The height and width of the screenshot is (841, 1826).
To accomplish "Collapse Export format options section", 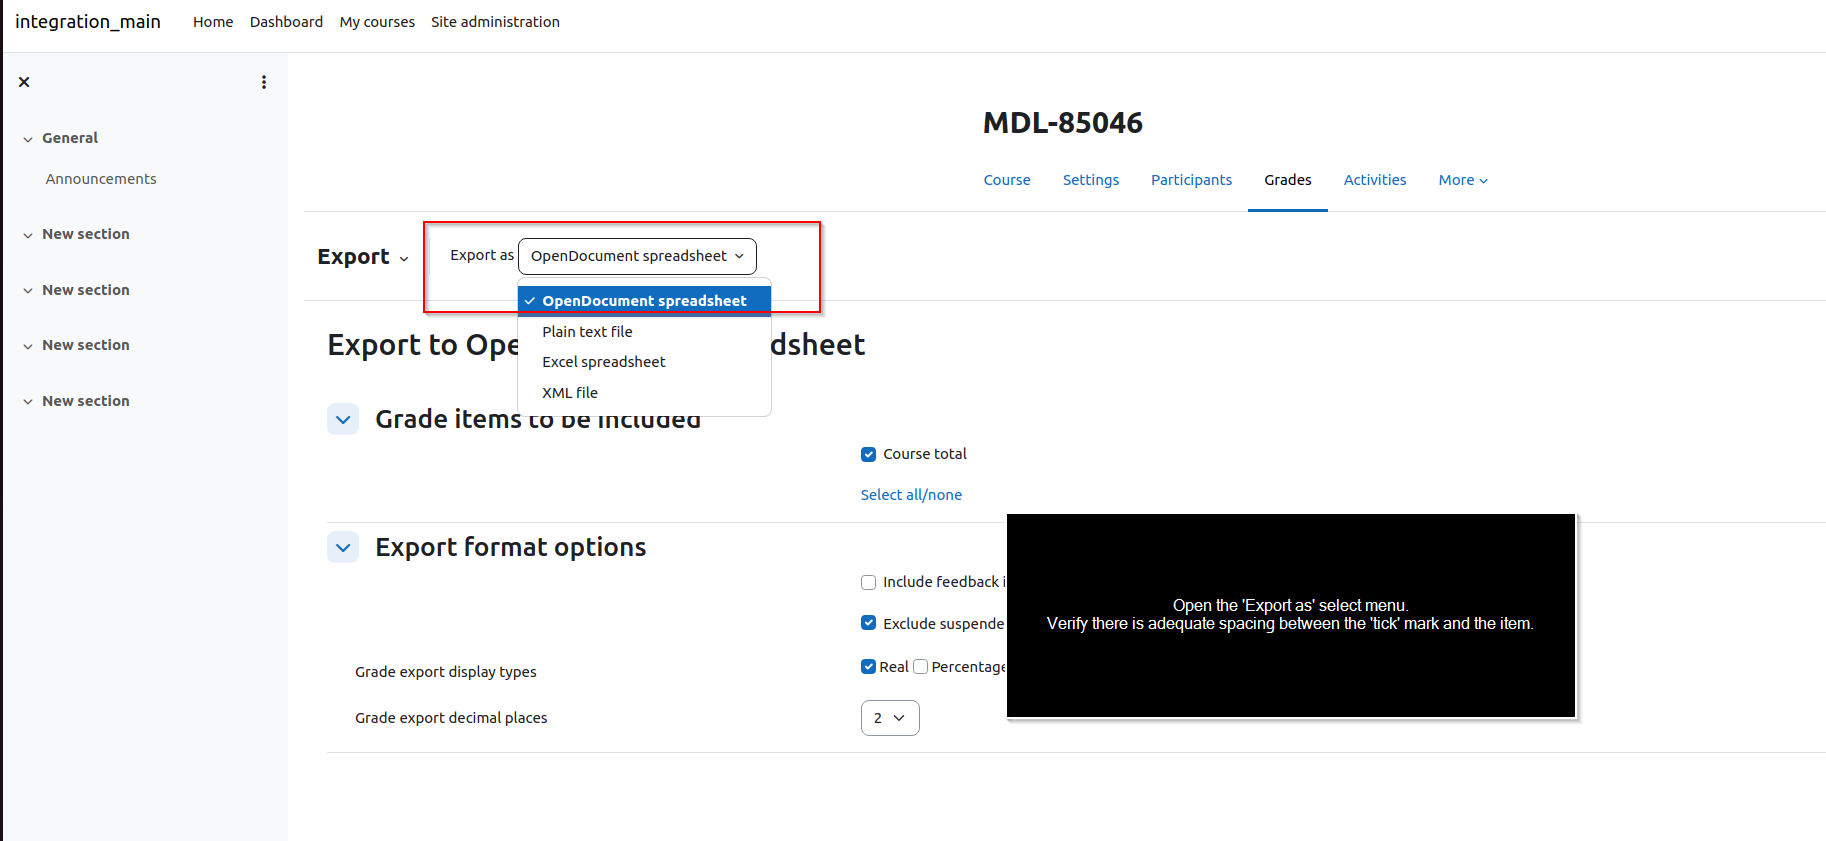I will (343, 547).
